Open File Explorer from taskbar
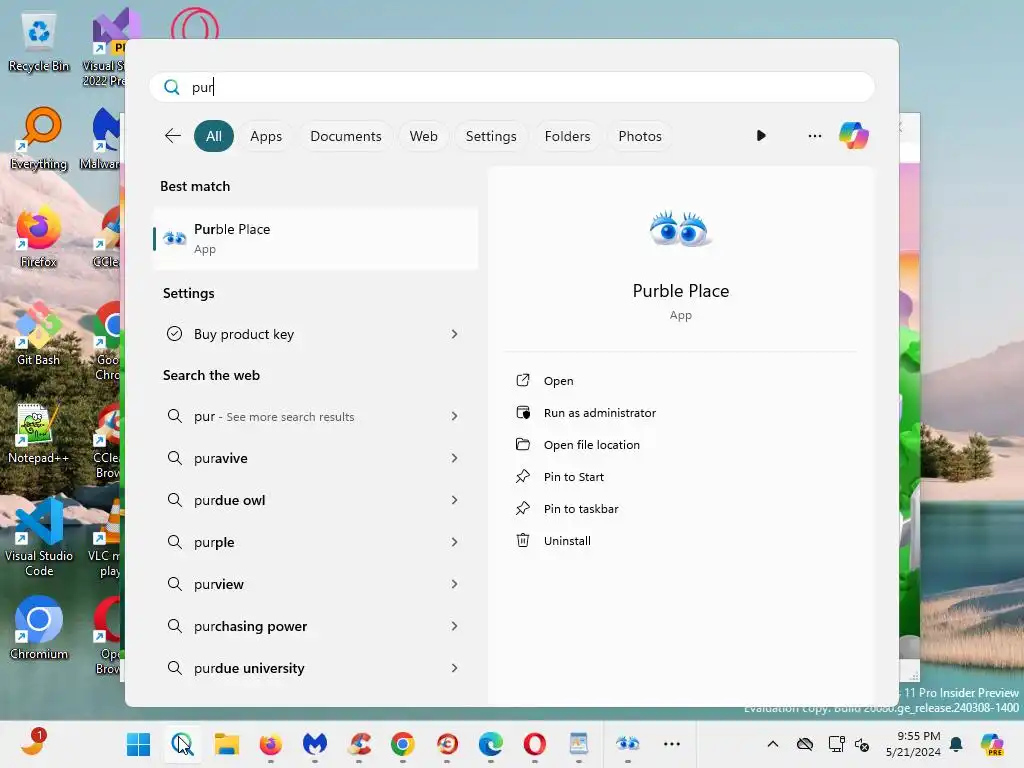Screen dimensions: 1024x768 [227, 744]
